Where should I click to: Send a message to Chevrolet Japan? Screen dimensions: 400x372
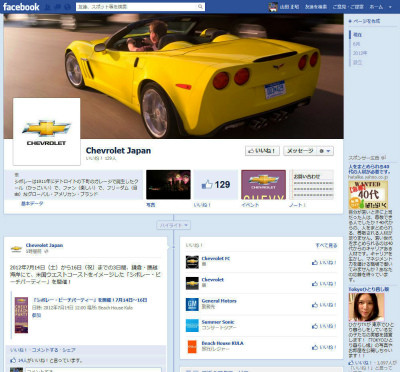coord(300,151)
